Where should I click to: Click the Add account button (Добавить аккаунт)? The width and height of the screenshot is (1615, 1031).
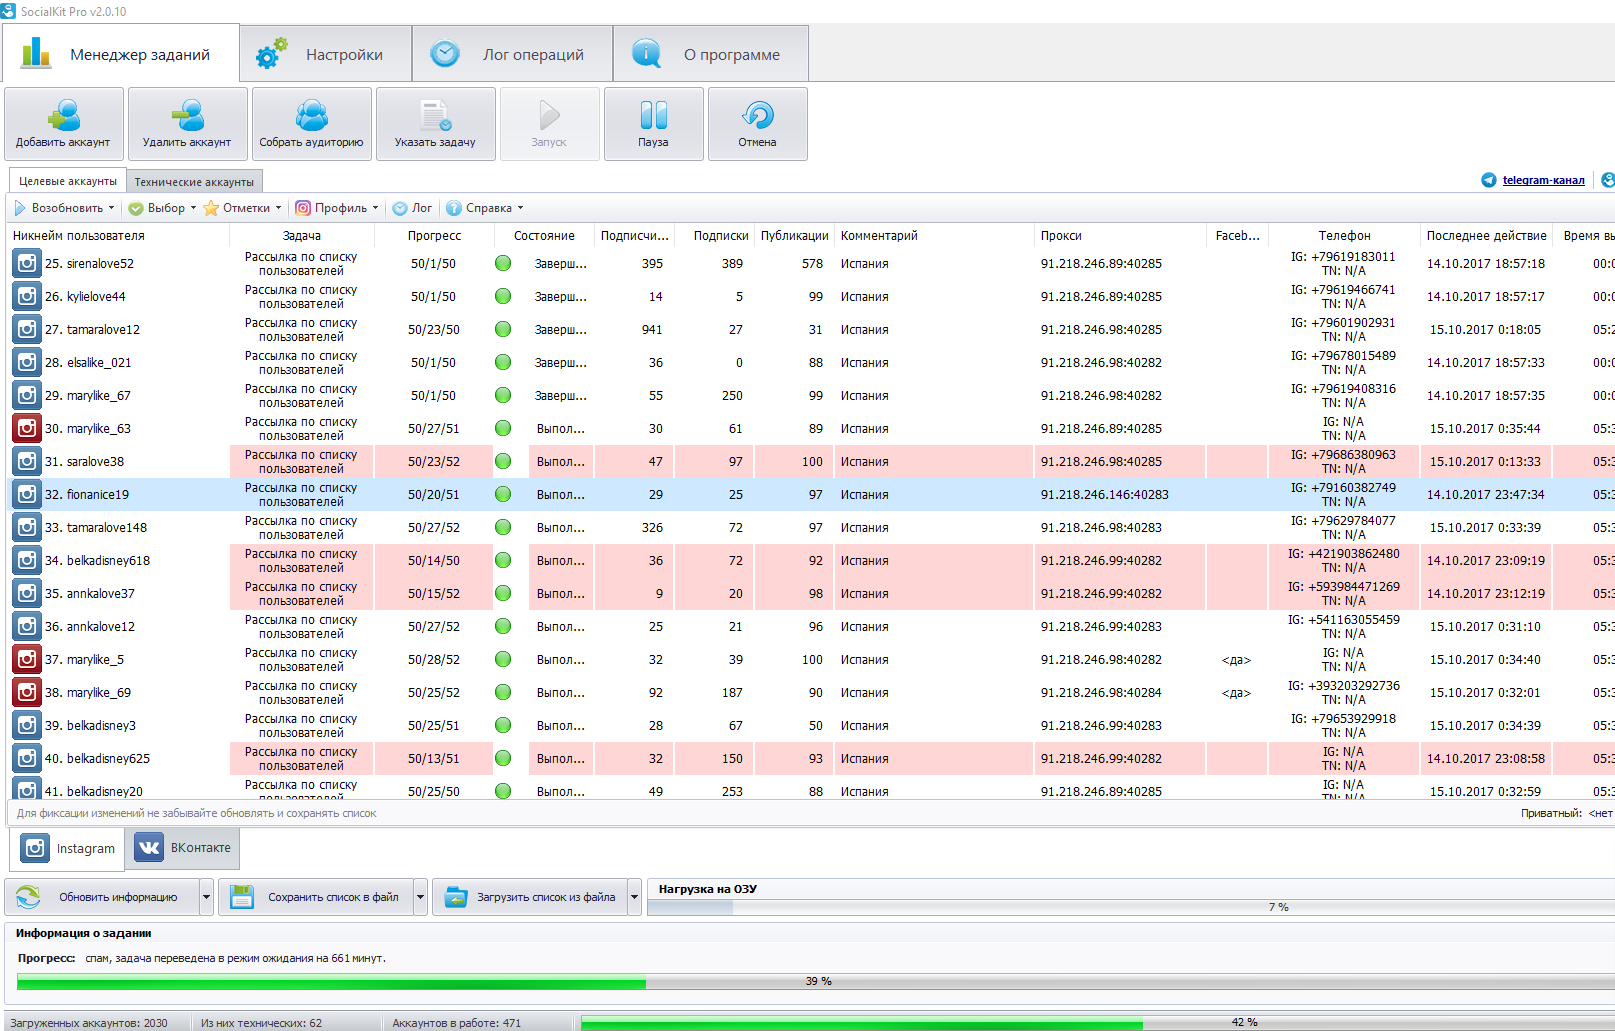(x=64, y=124)
